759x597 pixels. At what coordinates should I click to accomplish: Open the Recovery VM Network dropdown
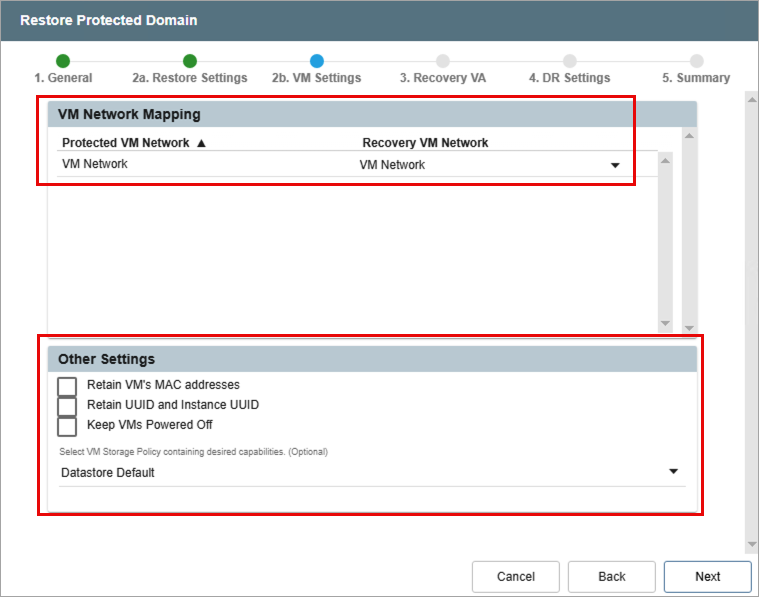point(615,166)
